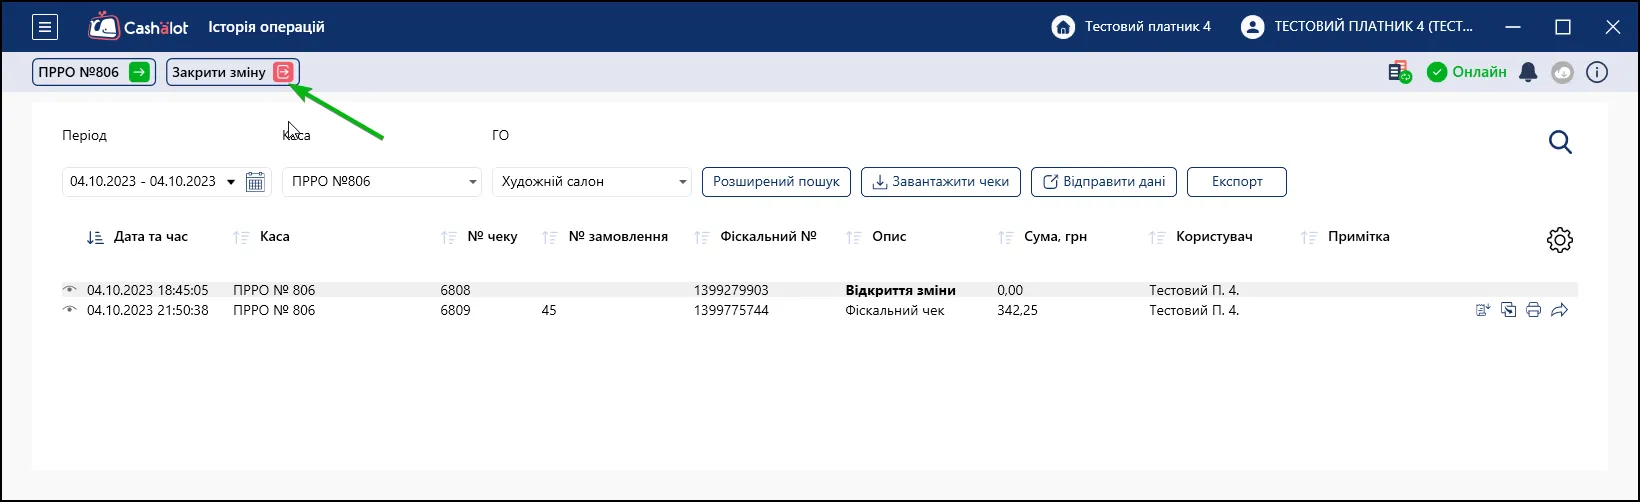Click the Cashalot logo
Screen dimensions: 1640x502
pyautogui.click(x=138, y=27)
